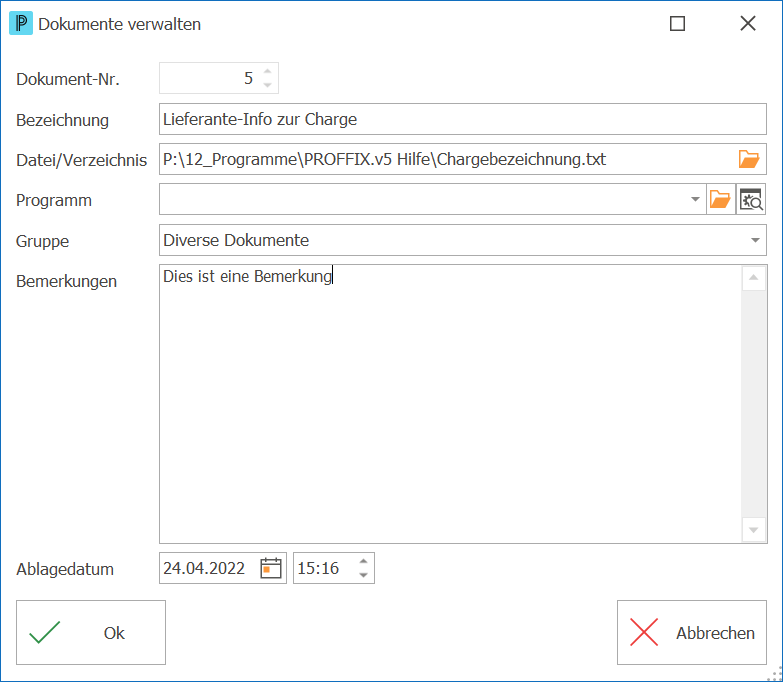Decrease time with down spinner arrow
Image resolution: width=783 pixels, height=682 pixels.
point(364,575)
